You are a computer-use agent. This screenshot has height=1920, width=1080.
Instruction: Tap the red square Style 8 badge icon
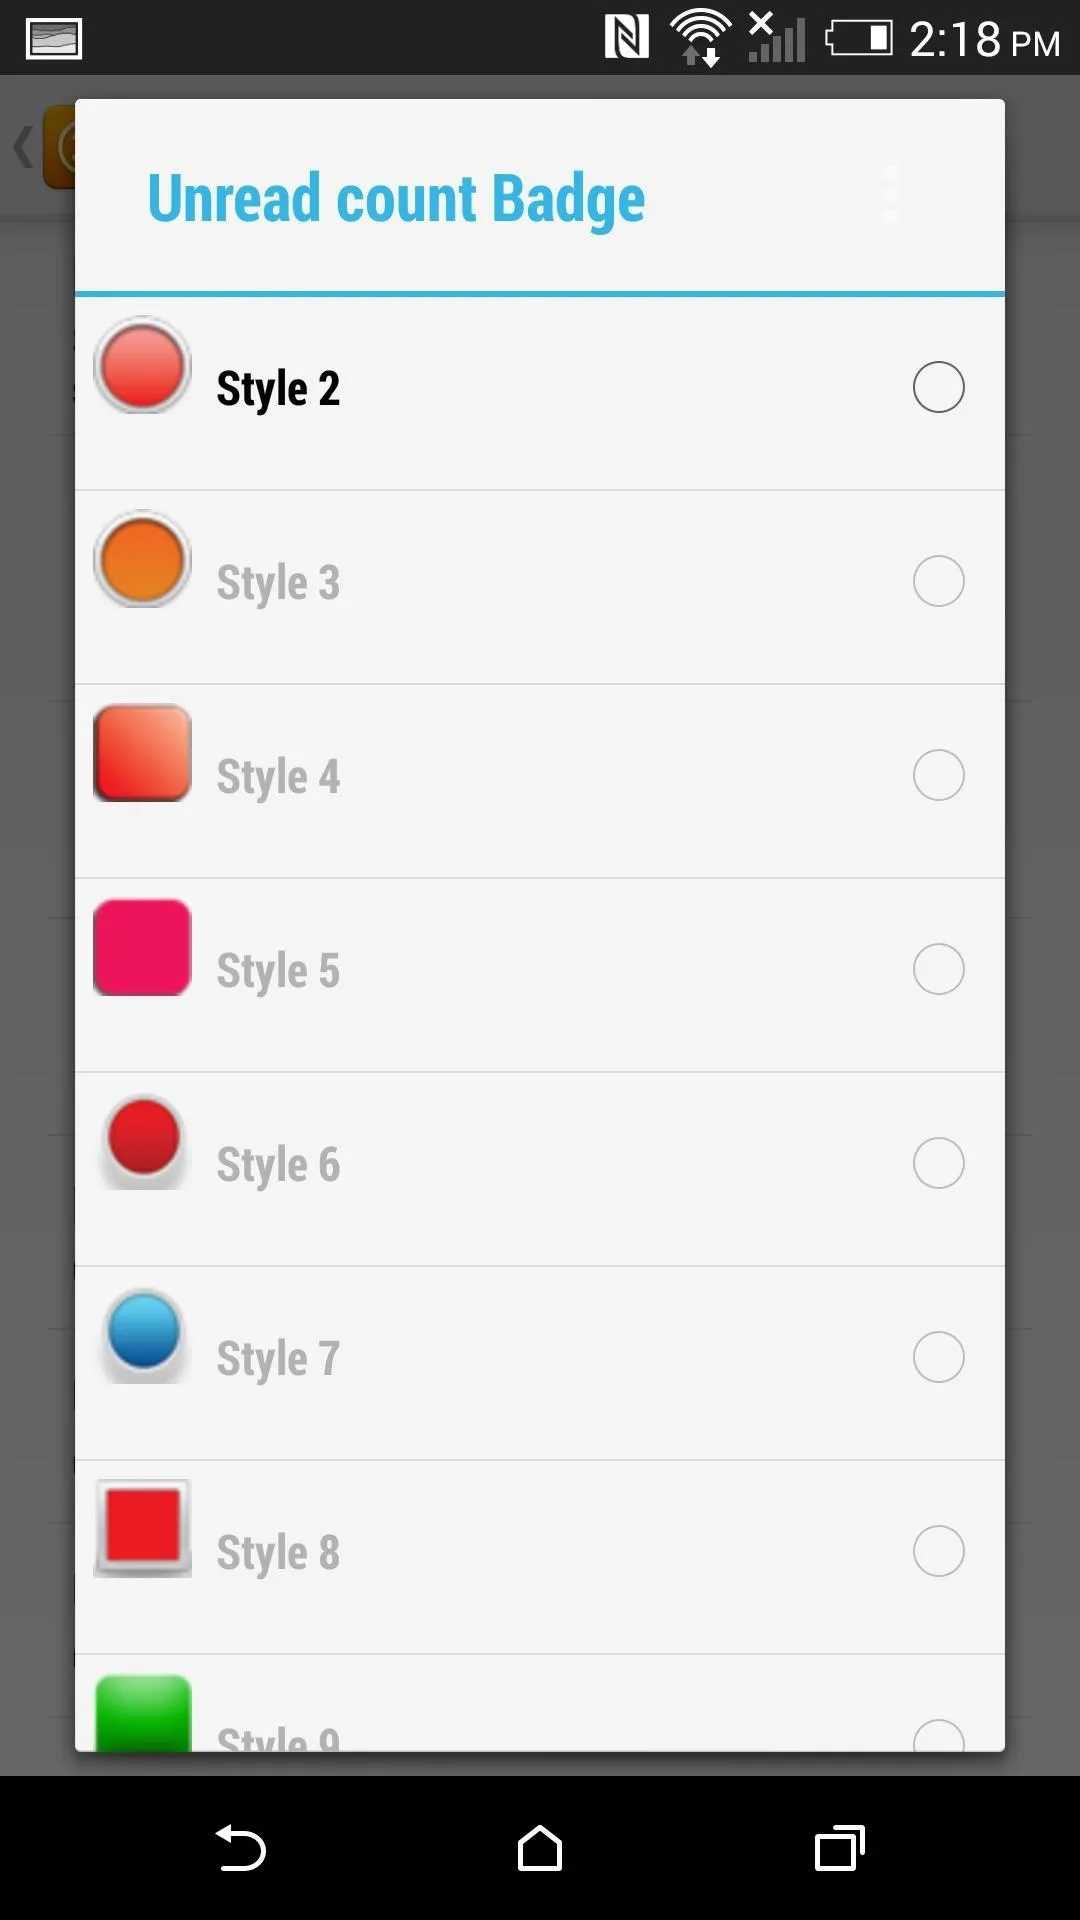[x=142, y=1529]
